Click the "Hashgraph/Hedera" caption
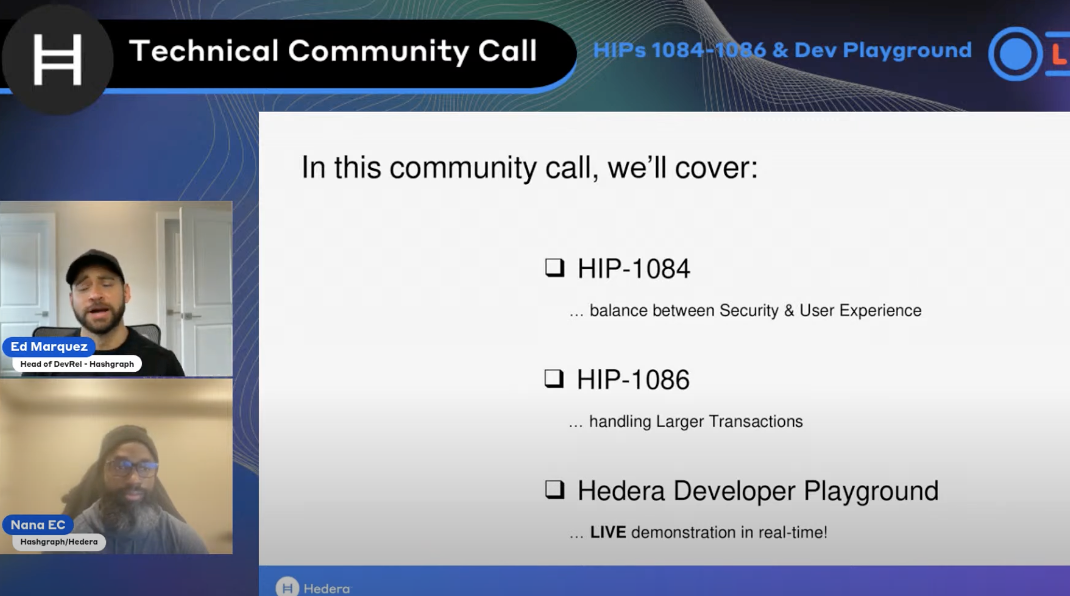The height and width of the screenshot is (596, 1070). click(x=59, y=542)
